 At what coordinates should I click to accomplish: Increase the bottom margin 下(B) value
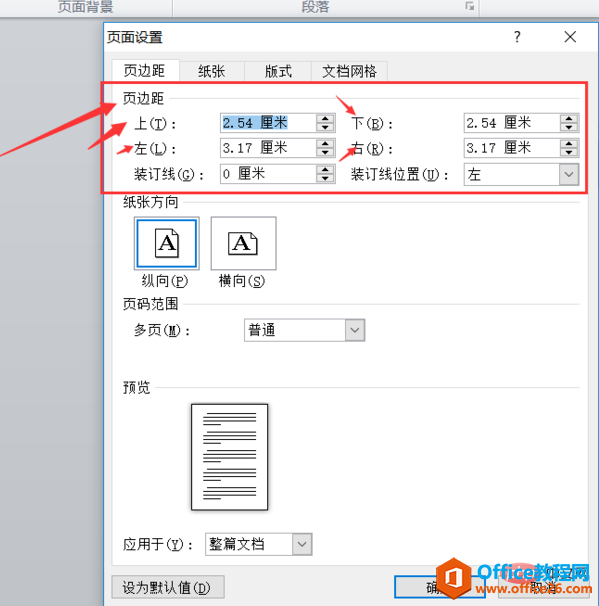coord(569,119)
